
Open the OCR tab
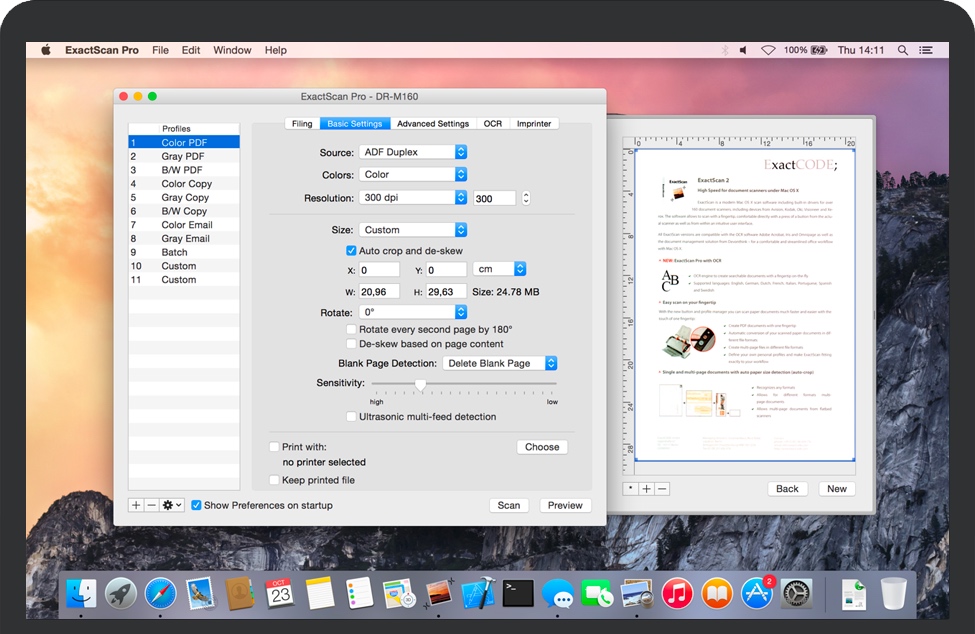pos(493,124)
